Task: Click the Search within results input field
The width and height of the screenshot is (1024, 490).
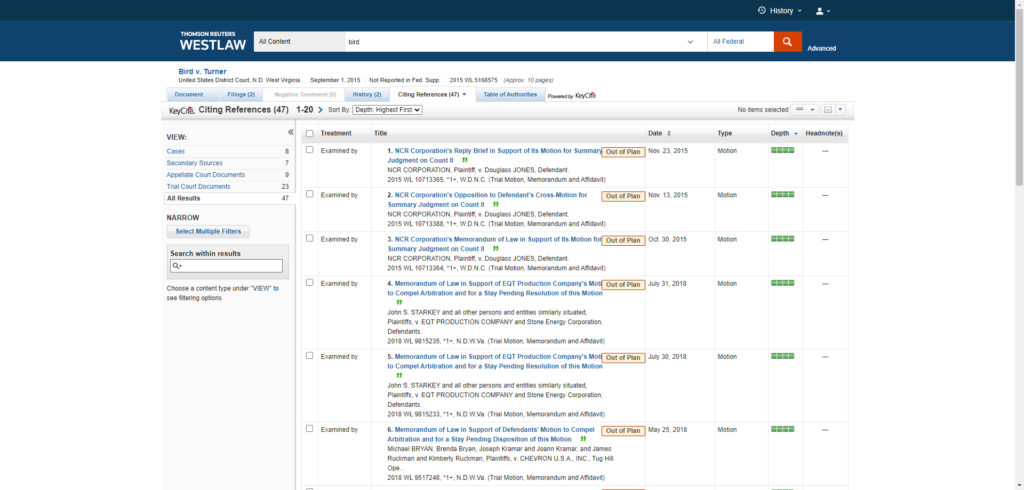Action: tap(230, 266)
